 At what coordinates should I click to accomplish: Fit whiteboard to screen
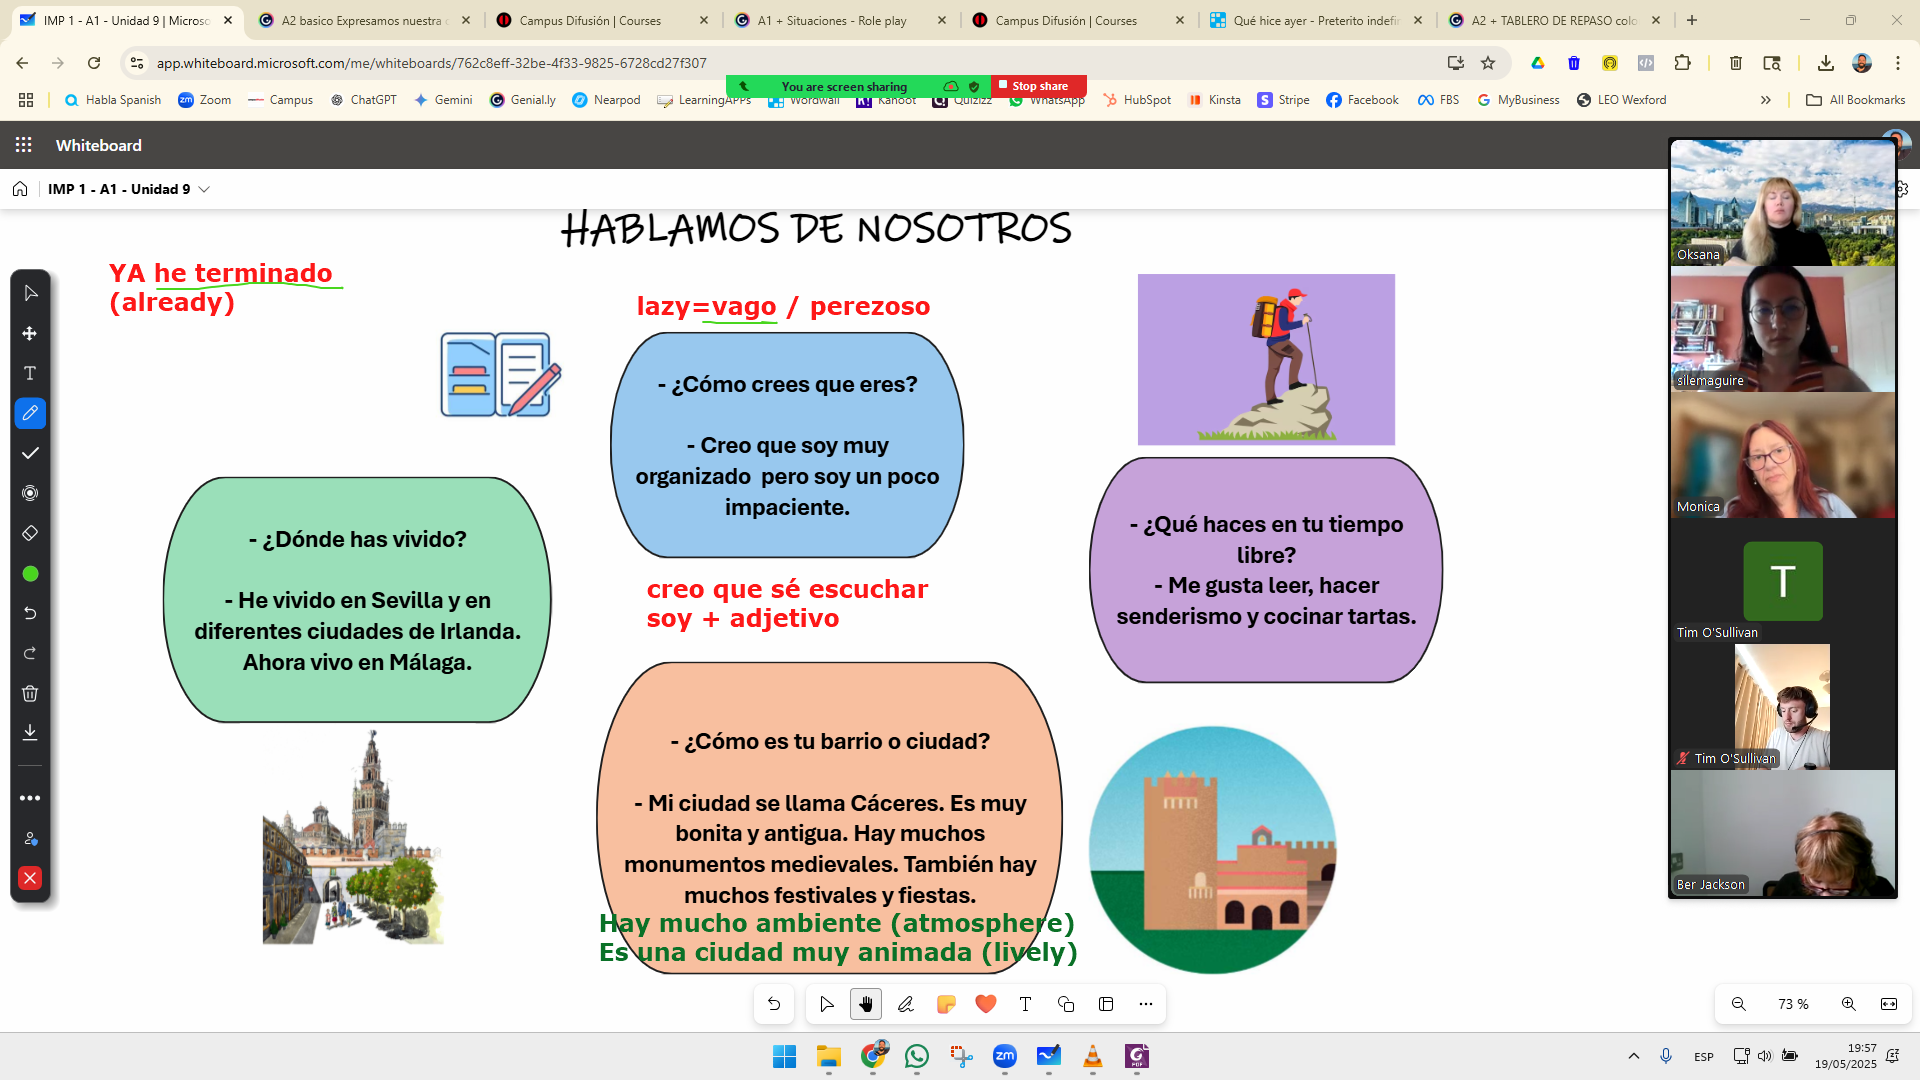tap(1889, 1004)
